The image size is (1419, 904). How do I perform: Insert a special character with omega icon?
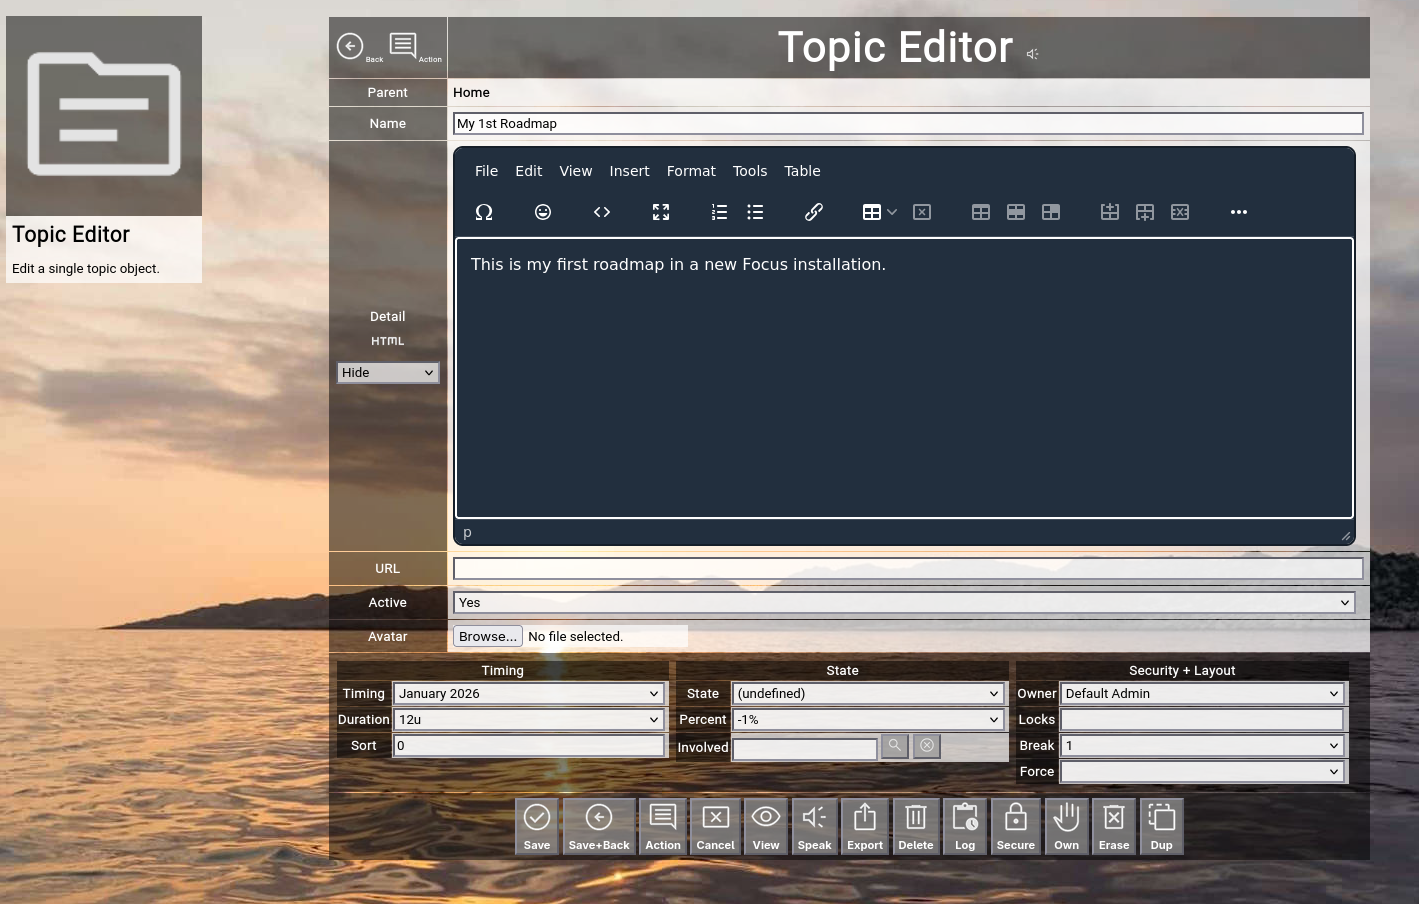484,212
